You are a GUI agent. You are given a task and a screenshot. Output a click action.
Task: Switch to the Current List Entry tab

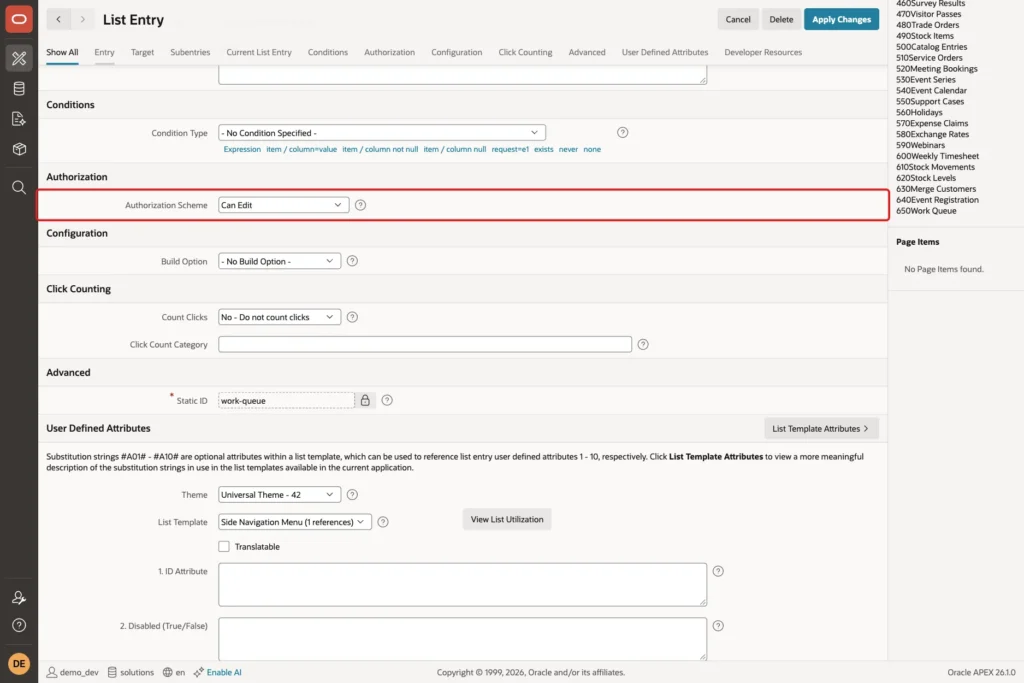click(x=259, y=52)
